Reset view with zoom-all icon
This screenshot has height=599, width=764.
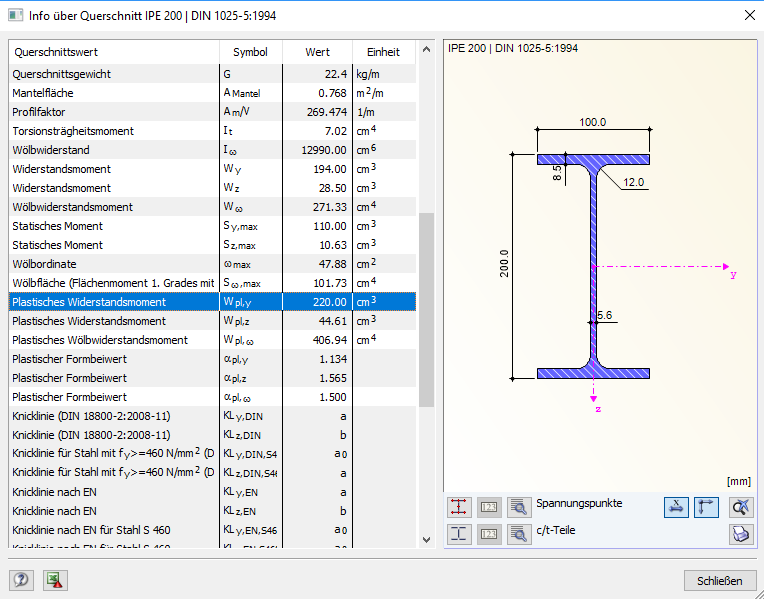pos(741,507)
